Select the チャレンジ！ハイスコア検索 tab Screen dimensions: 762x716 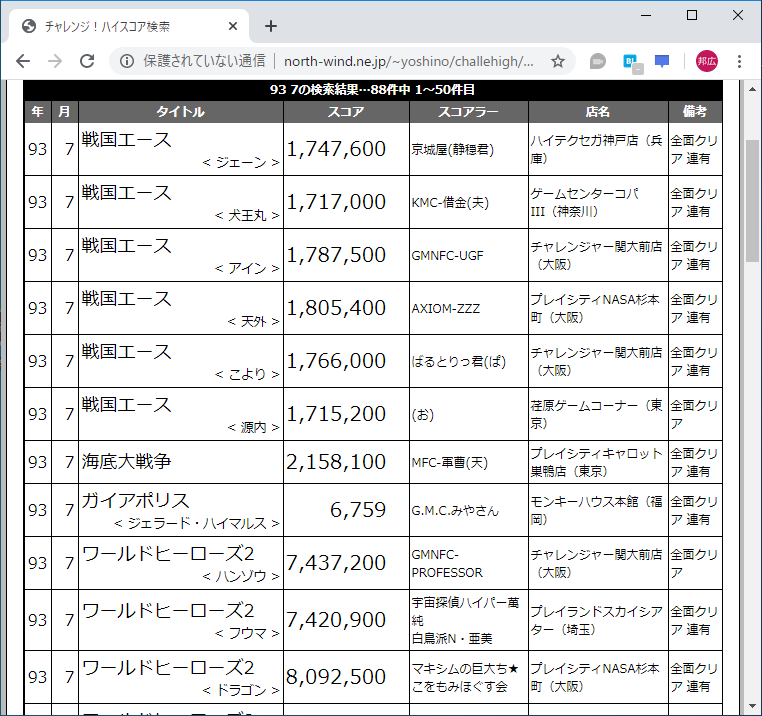click(129, 26)
